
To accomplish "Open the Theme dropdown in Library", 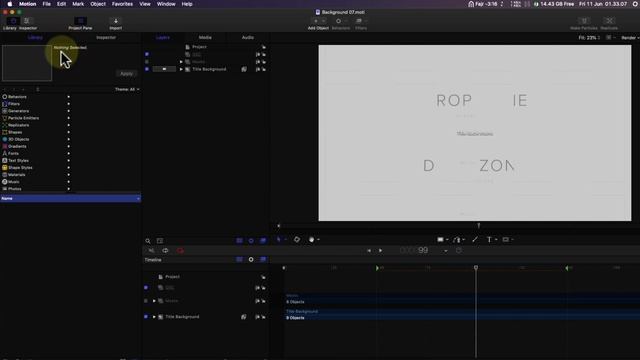I will (x=127, y=89).
